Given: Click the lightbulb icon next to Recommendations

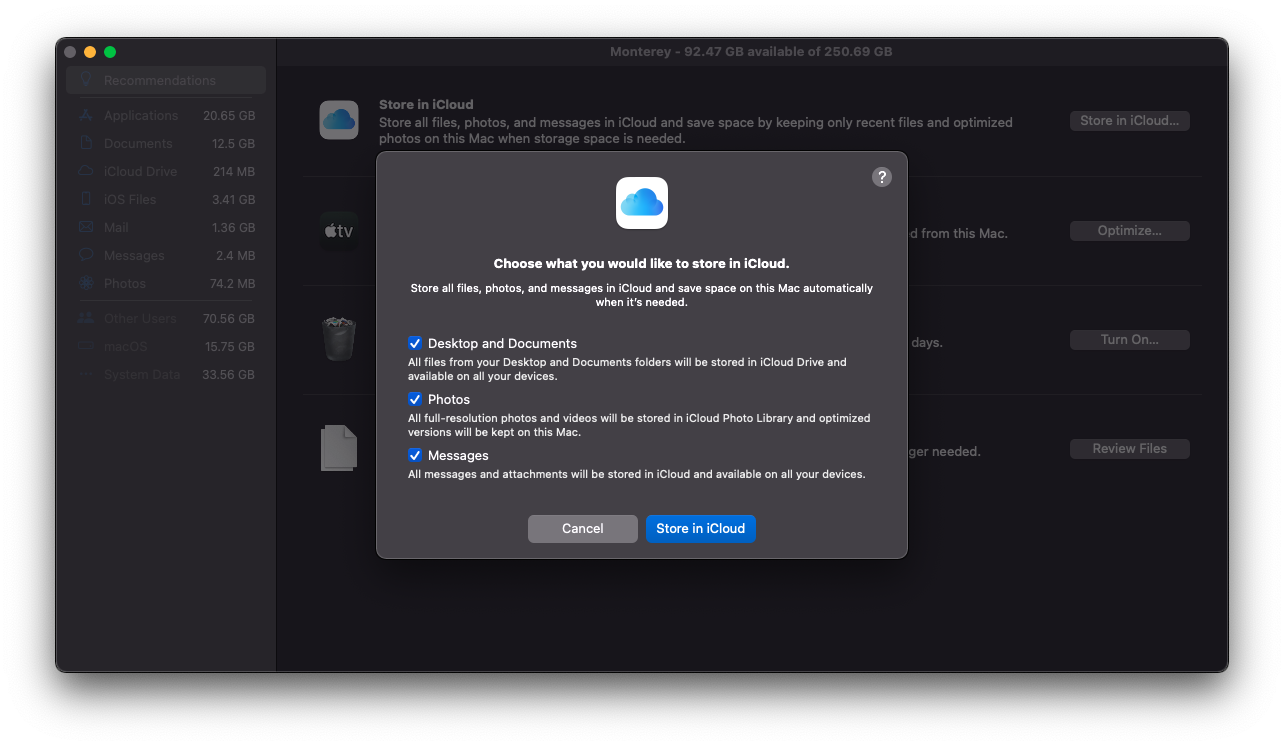Looking at the screenshot, I should tap(86, 80).
